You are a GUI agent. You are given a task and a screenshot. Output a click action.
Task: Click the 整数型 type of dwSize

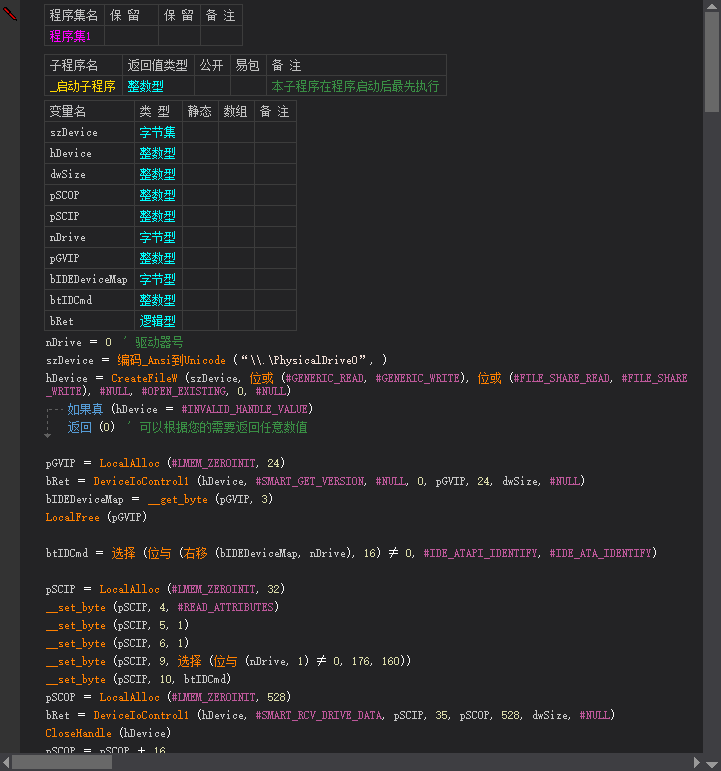[158, 174]
